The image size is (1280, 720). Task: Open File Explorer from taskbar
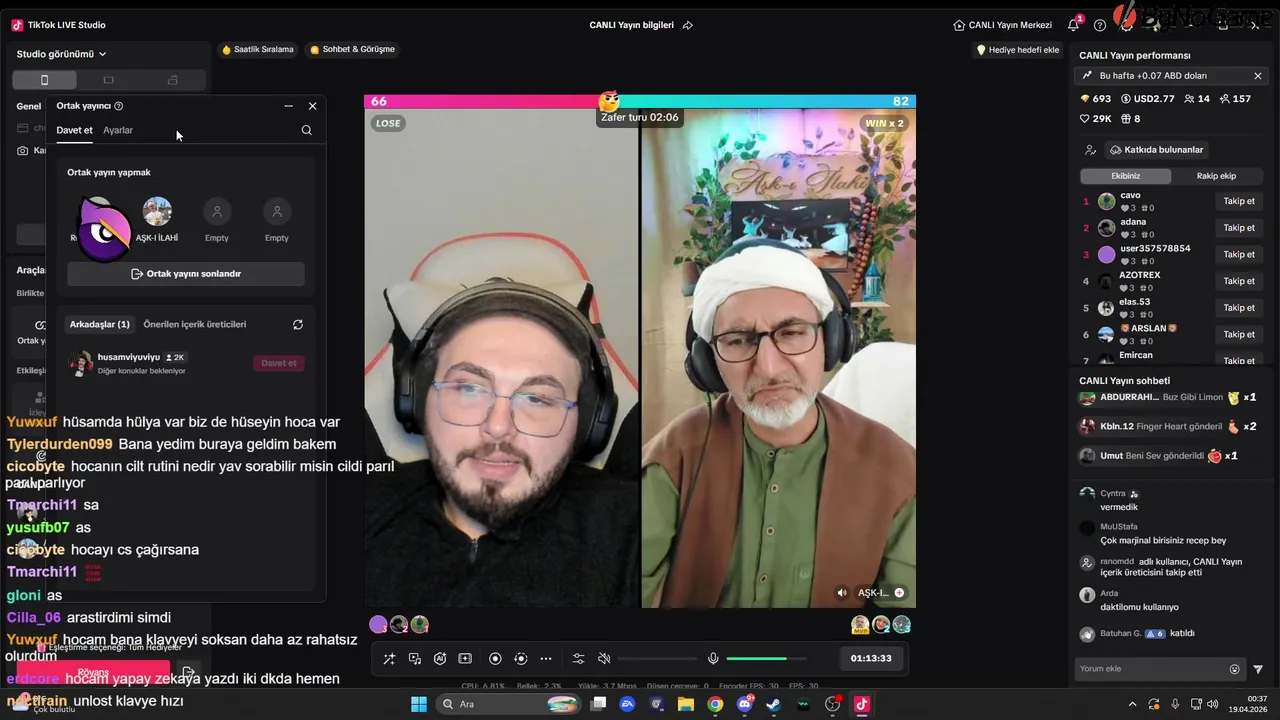[686, 704]
